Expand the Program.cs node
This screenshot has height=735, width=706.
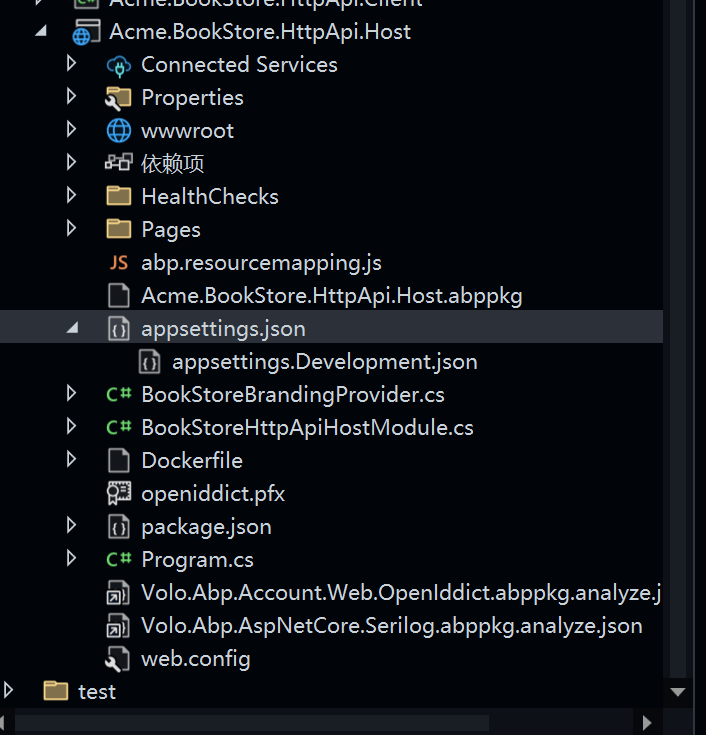[x=72, y=559]
